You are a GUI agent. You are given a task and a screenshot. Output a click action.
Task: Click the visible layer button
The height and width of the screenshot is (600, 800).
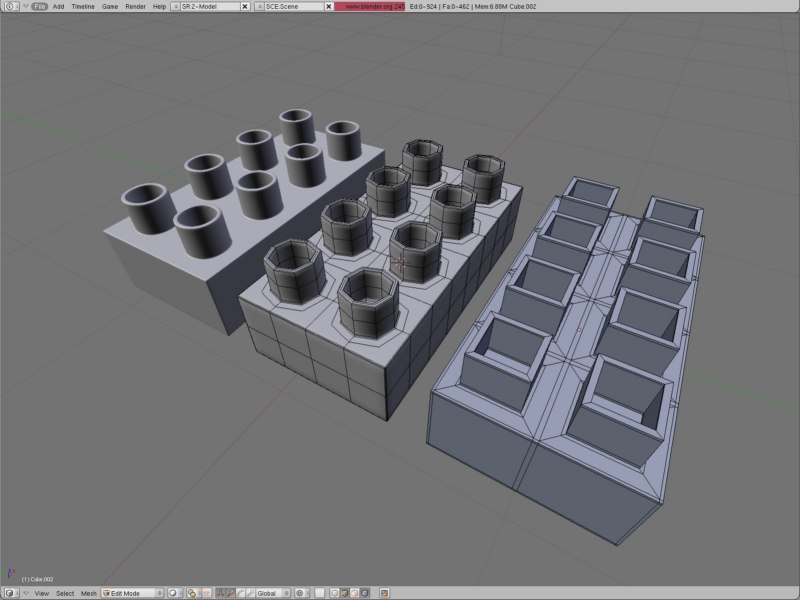pos(319,593)
